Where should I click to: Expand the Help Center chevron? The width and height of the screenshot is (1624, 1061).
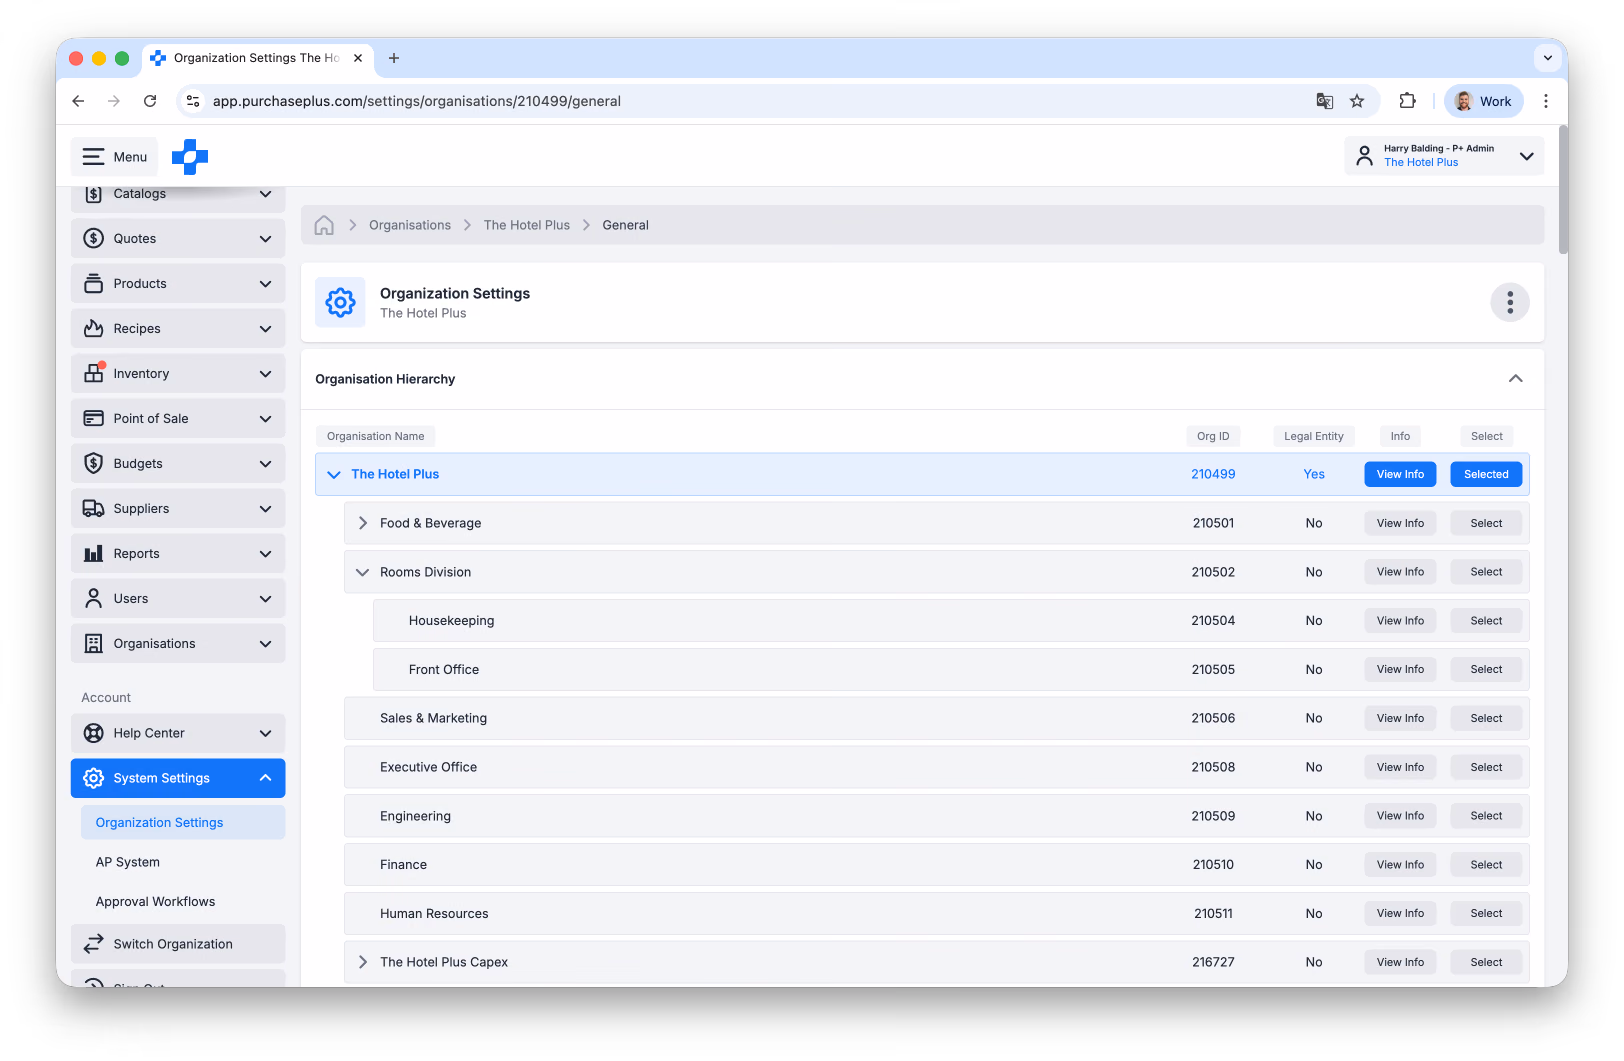pos(265,733)
